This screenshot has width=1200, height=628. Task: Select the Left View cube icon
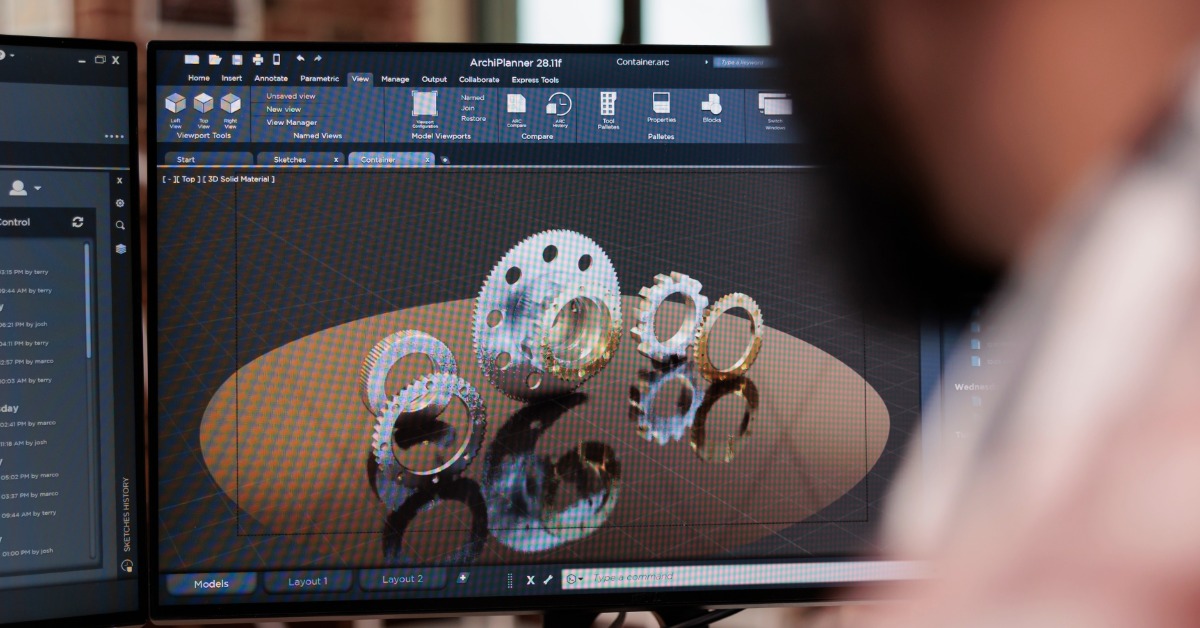[x=176, y=103]
